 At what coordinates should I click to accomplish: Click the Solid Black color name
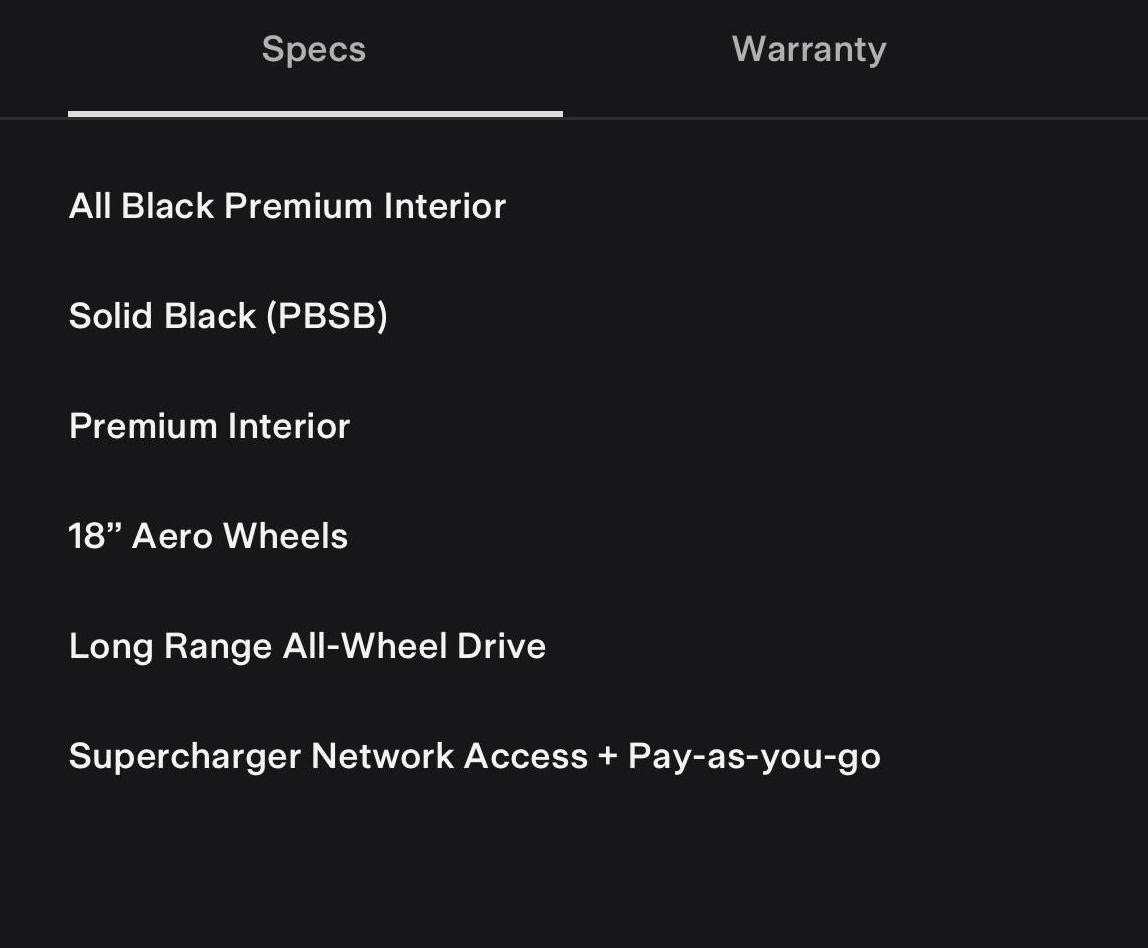point(162,316)
